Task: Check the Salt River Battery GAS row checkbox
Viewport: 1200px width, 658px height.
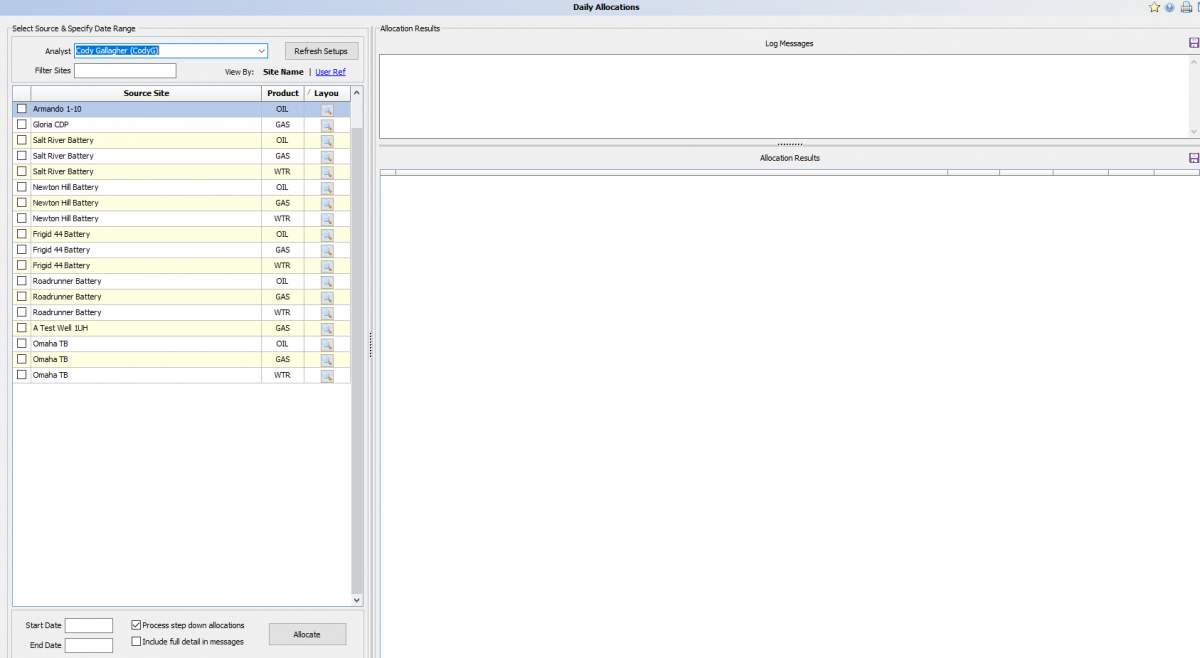Action: click(21, 155)
